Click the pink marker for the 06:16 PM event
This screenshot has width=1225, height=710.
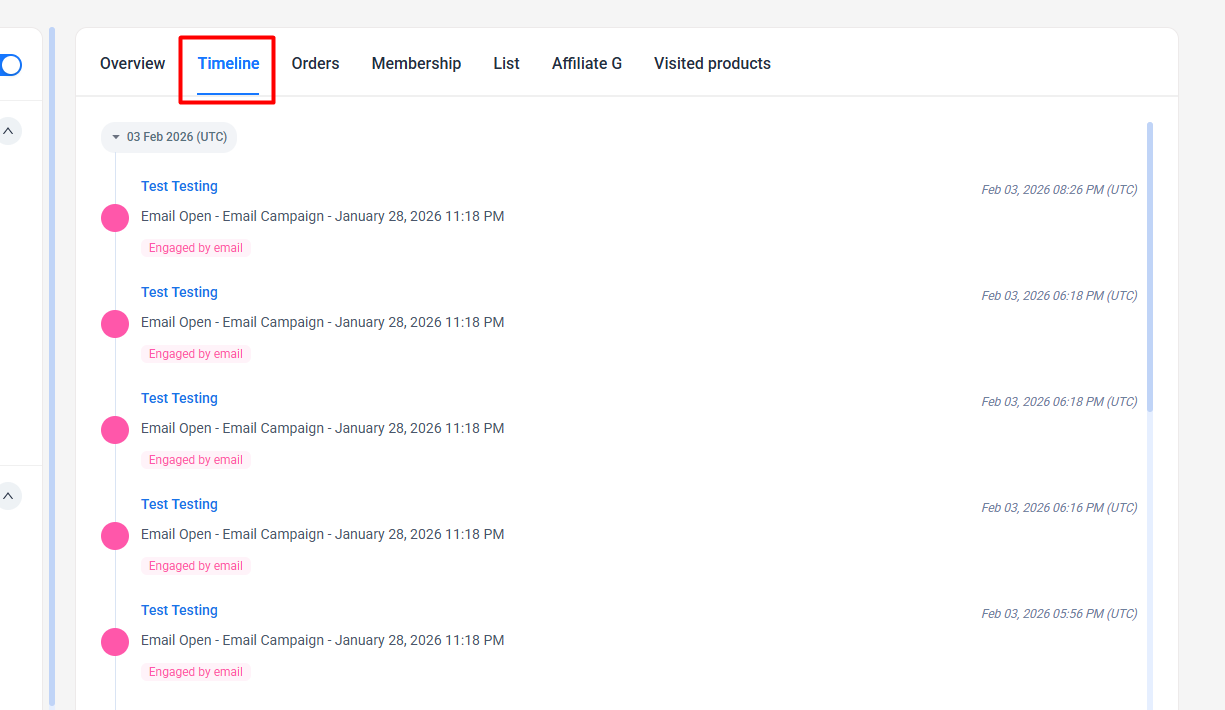coord(115,536)
